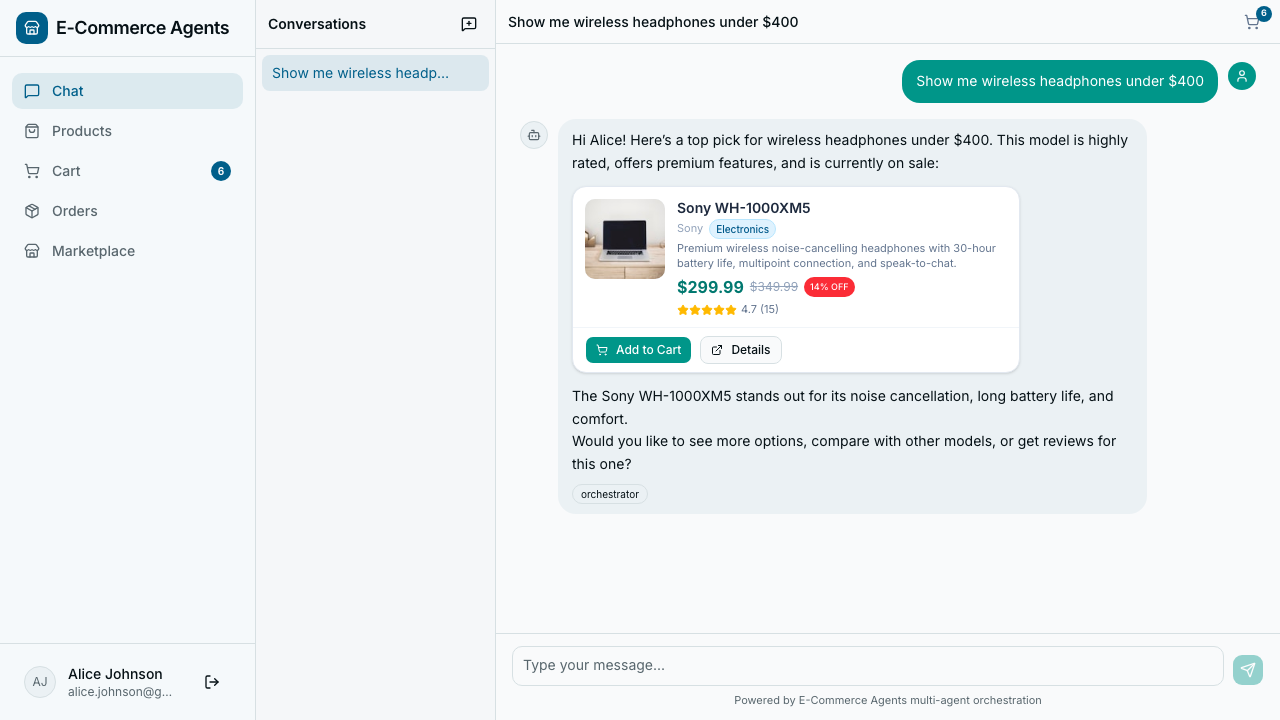Add Sony headphones to cart

(x=638, y=350)
